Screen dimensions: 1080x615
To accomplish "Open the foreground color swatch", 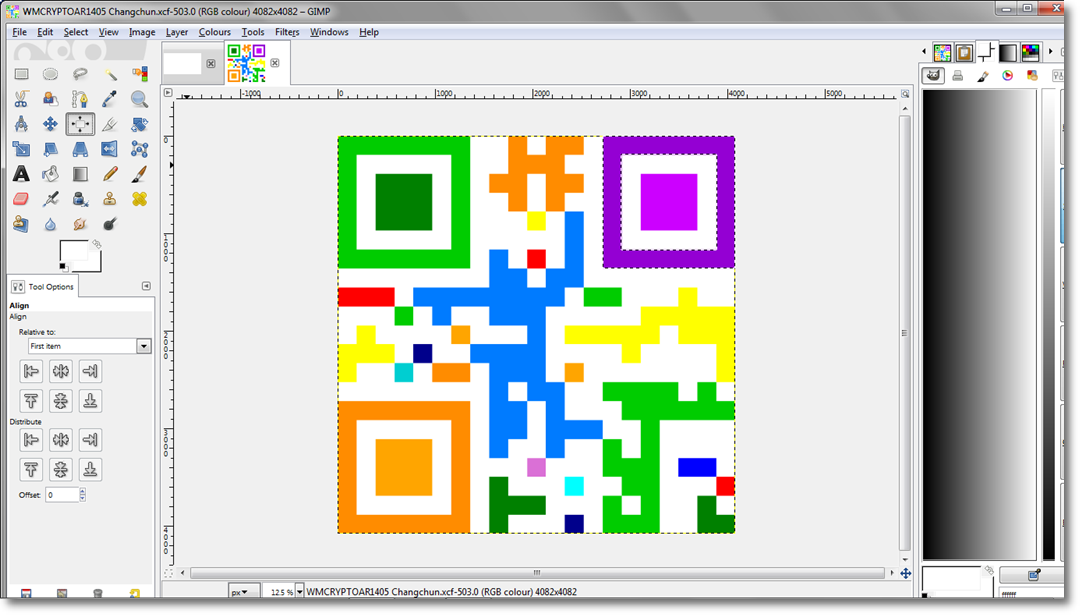I will click(73, 251).
